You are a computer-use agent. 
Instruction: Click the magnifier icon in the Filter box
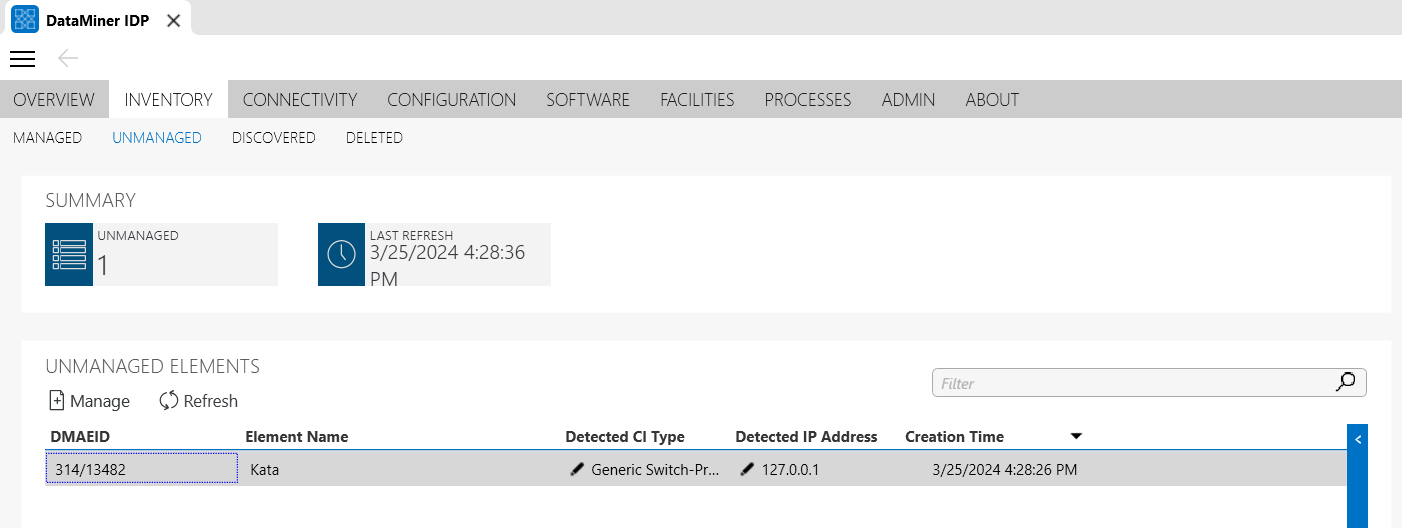coord(1346,382)
